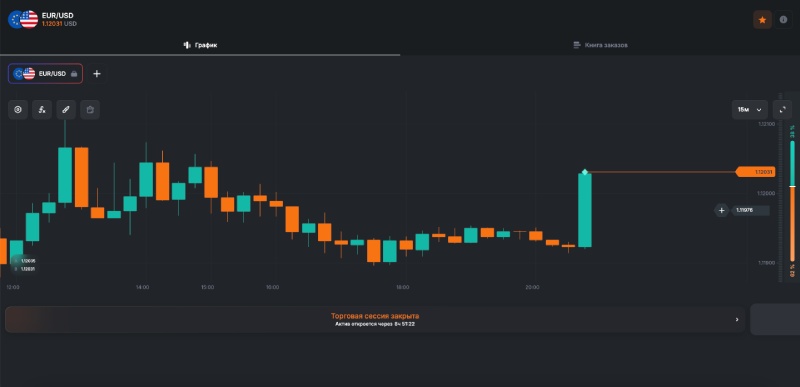Click the 1.12000 price axis label
Image resolution: width=800 pixels, height=387 pixels.
[766, 193]
